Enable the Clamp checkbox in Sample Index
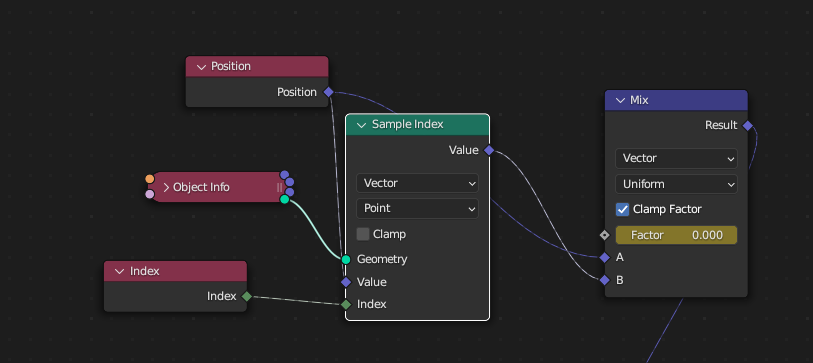 click(363, 234)
